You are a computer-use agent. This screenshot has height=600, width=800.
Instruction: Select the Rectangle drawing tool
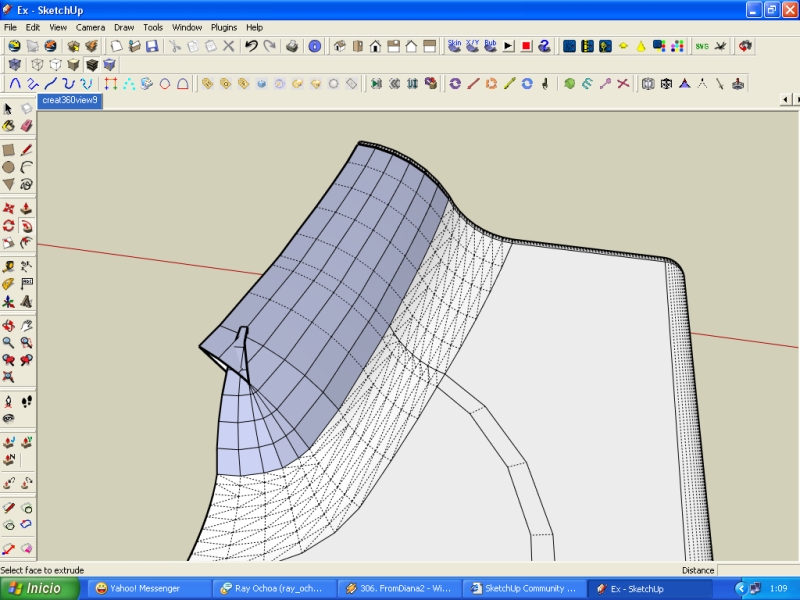pos(8,150)
